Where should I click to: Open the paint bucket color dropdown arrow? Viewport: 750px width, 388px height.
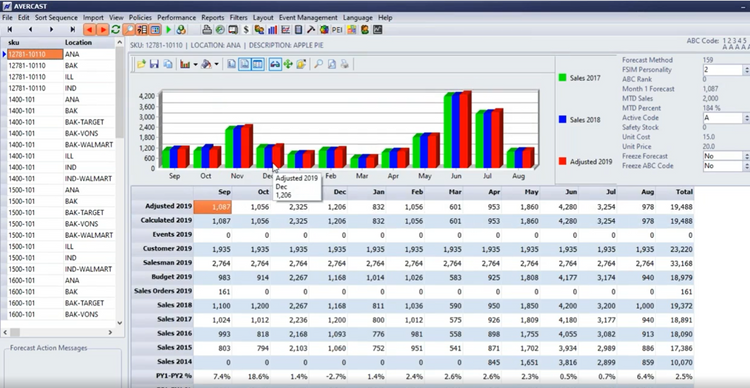217,64
